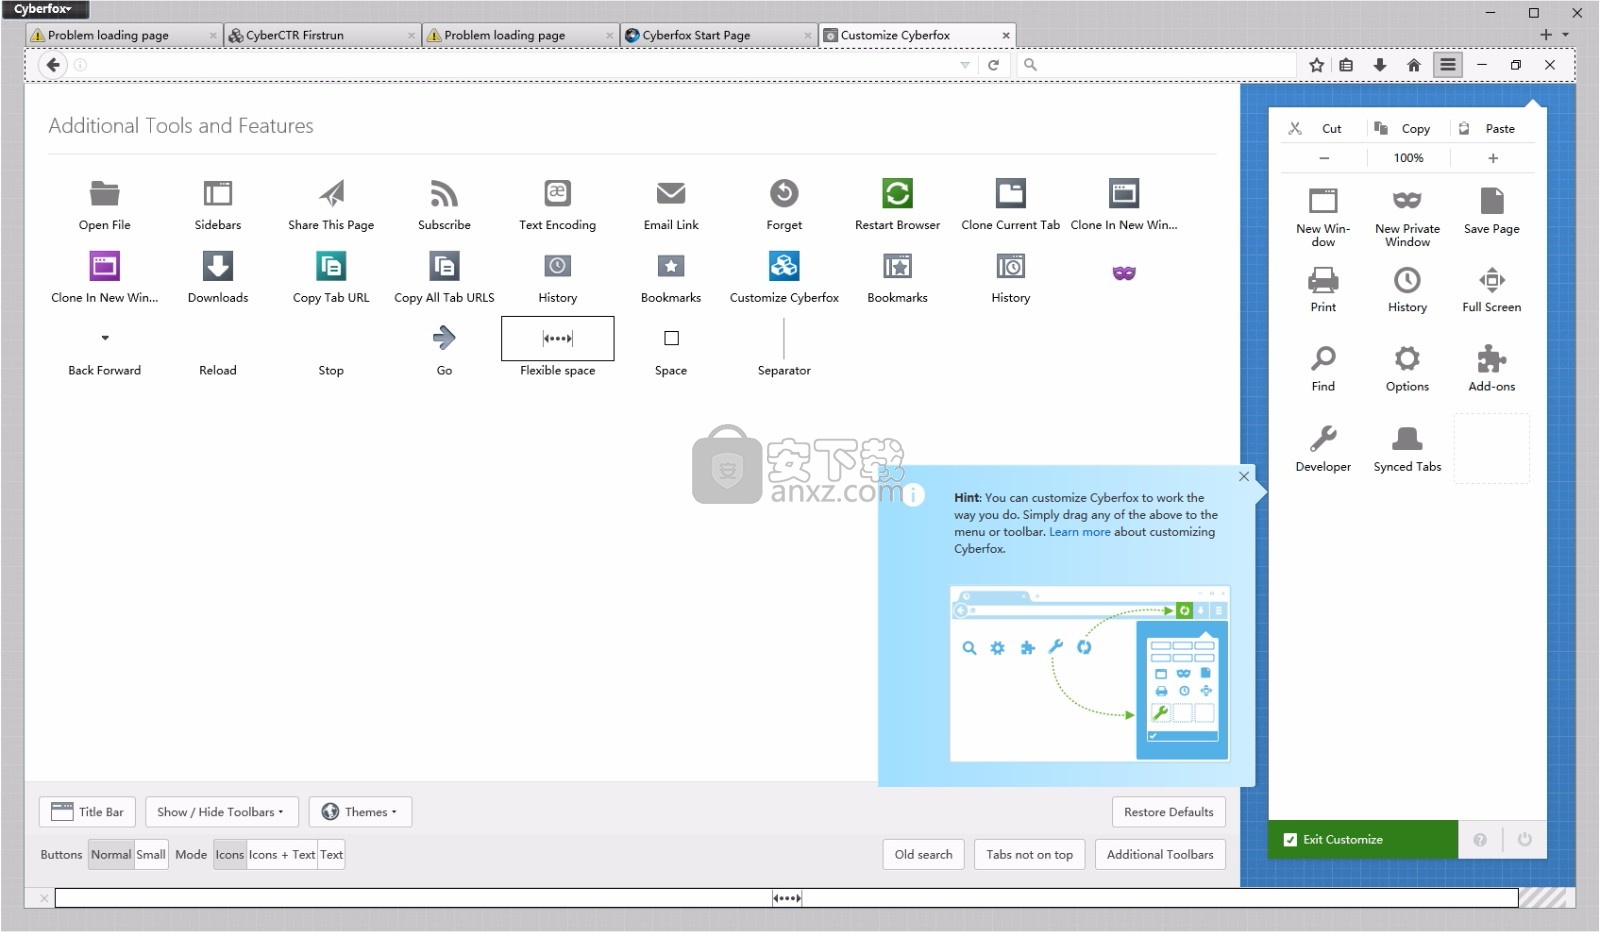Click the Save Page icon in menu panel
Viewport: 1600px width, 932px height.
click(1491, 201)
